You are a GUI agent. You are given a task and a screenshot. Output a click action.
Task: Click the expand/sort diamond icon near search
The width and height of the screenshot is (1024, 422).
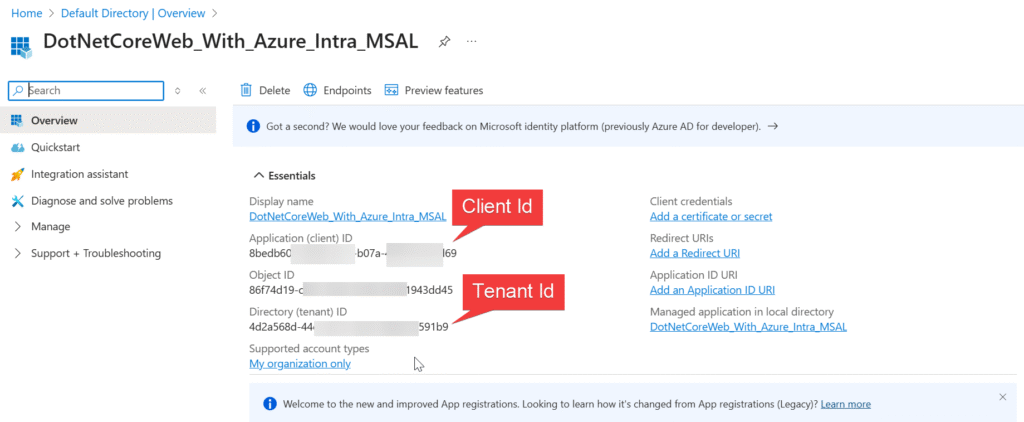[177, 91]
